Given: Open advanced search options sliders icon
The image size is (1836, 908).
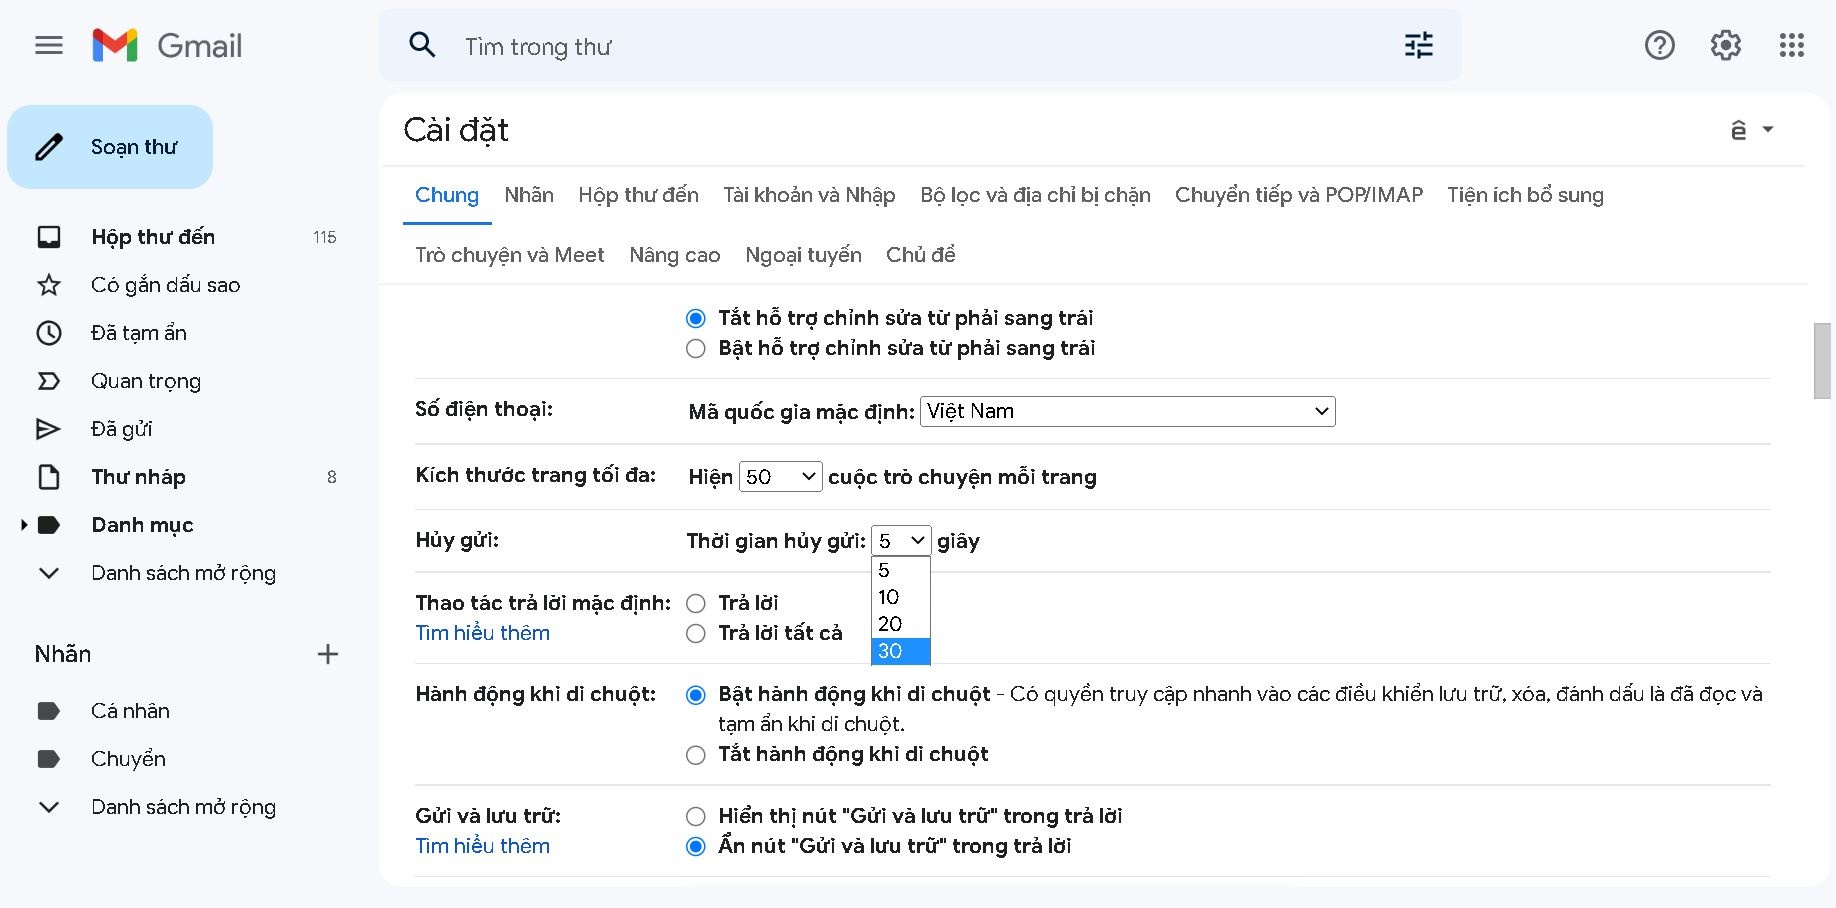Looking at the screenshot, I should pyautogui.click(x=1417, y=45).
